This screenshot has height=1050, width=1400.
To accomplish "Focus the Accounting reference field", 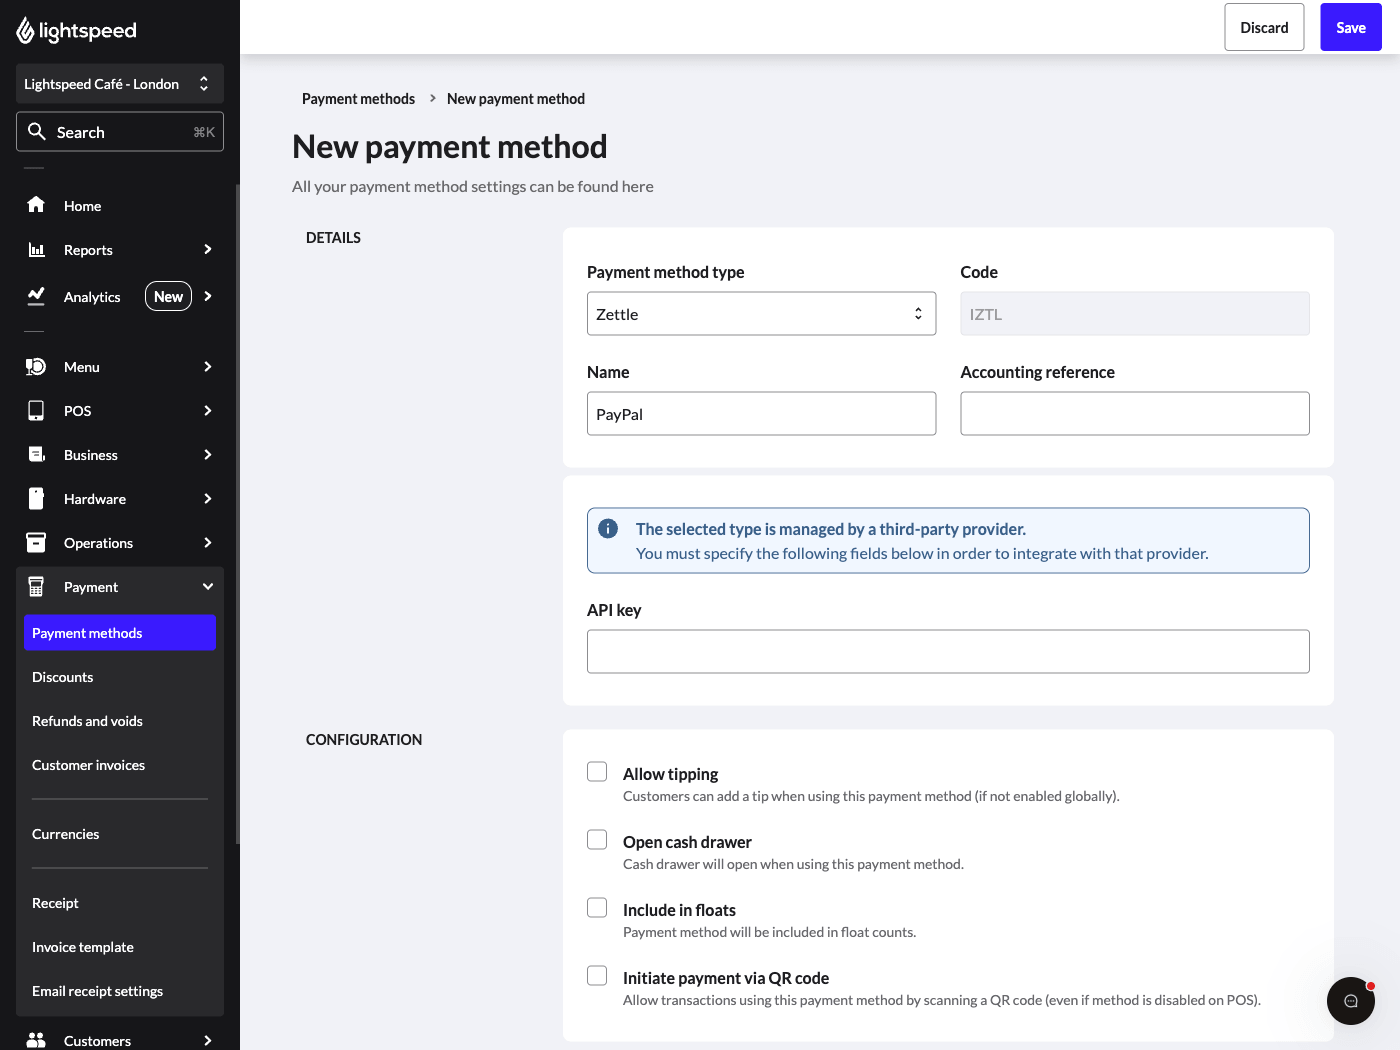I will coord(1135,414).
